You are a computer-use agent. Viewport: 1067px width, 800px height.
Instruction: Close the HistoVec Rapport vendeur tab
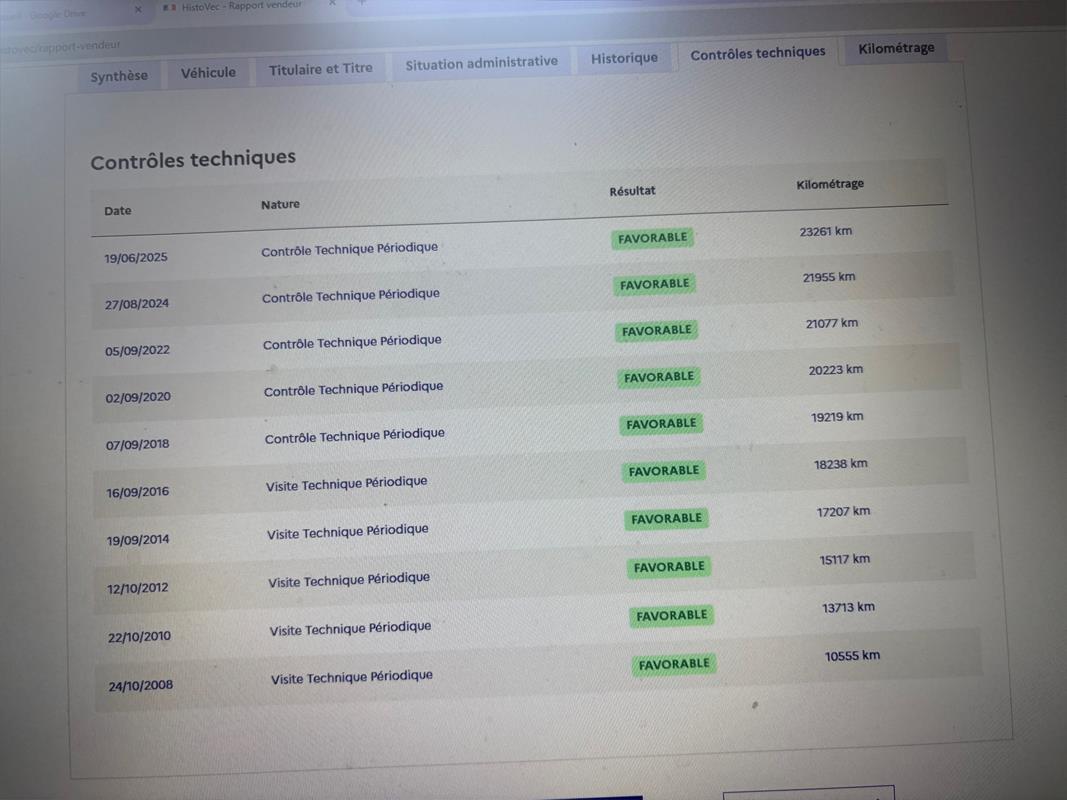pos(334,4)
